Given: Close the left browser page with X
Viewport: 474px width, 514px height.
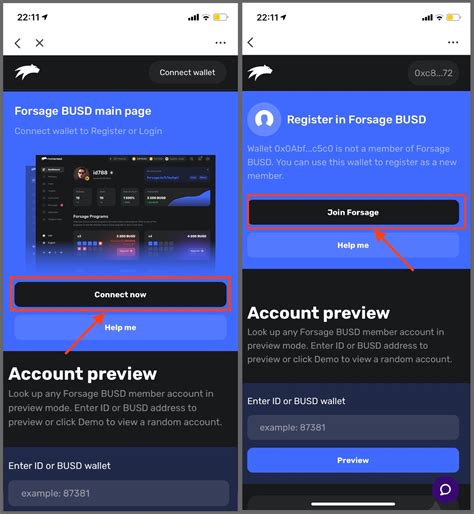Looking at the screenshot, I should tap(39, 43).
